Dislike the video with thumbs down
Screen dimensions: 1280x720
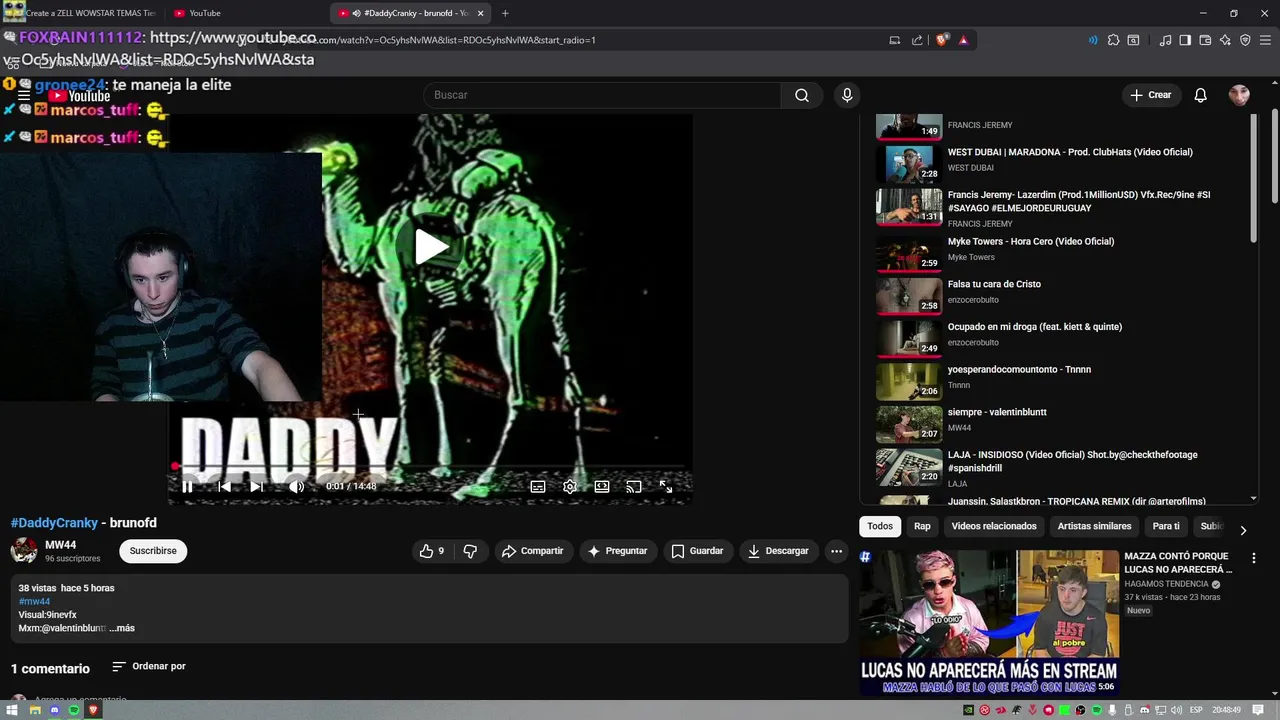(x=470, y=551)
